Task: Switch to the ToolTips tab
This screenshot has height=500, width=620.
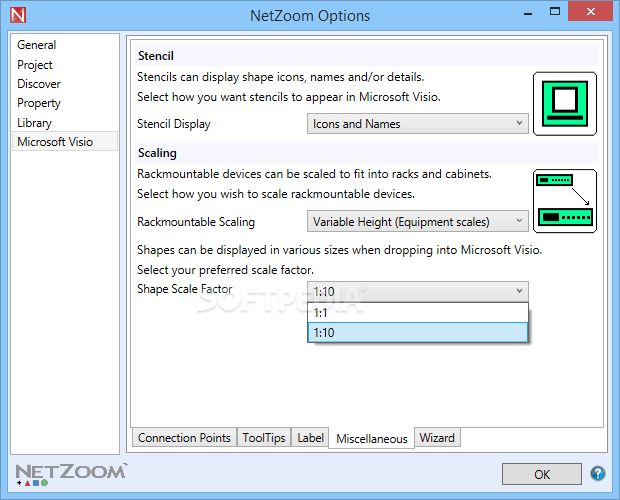Action: click(264, 438)
